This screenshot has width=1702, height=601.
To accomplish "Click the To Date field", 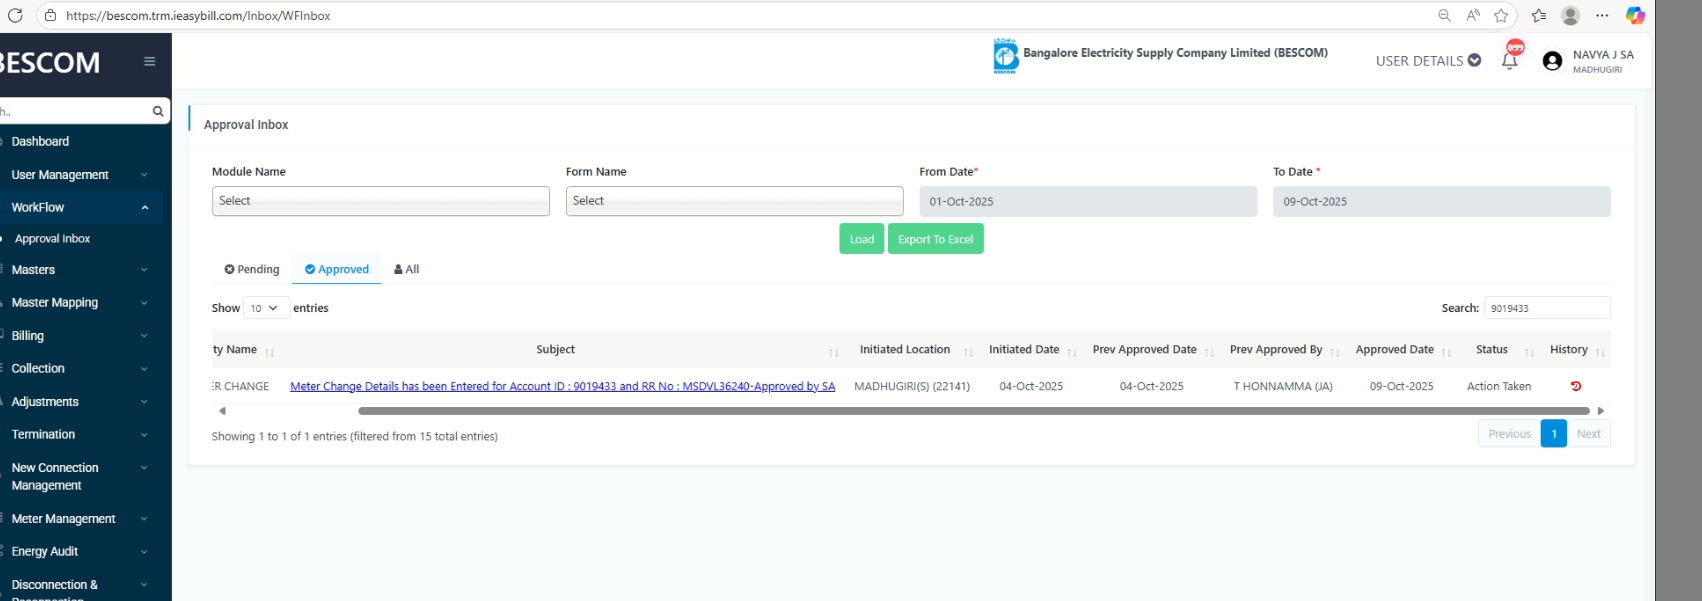I will tap(1442, 202).
